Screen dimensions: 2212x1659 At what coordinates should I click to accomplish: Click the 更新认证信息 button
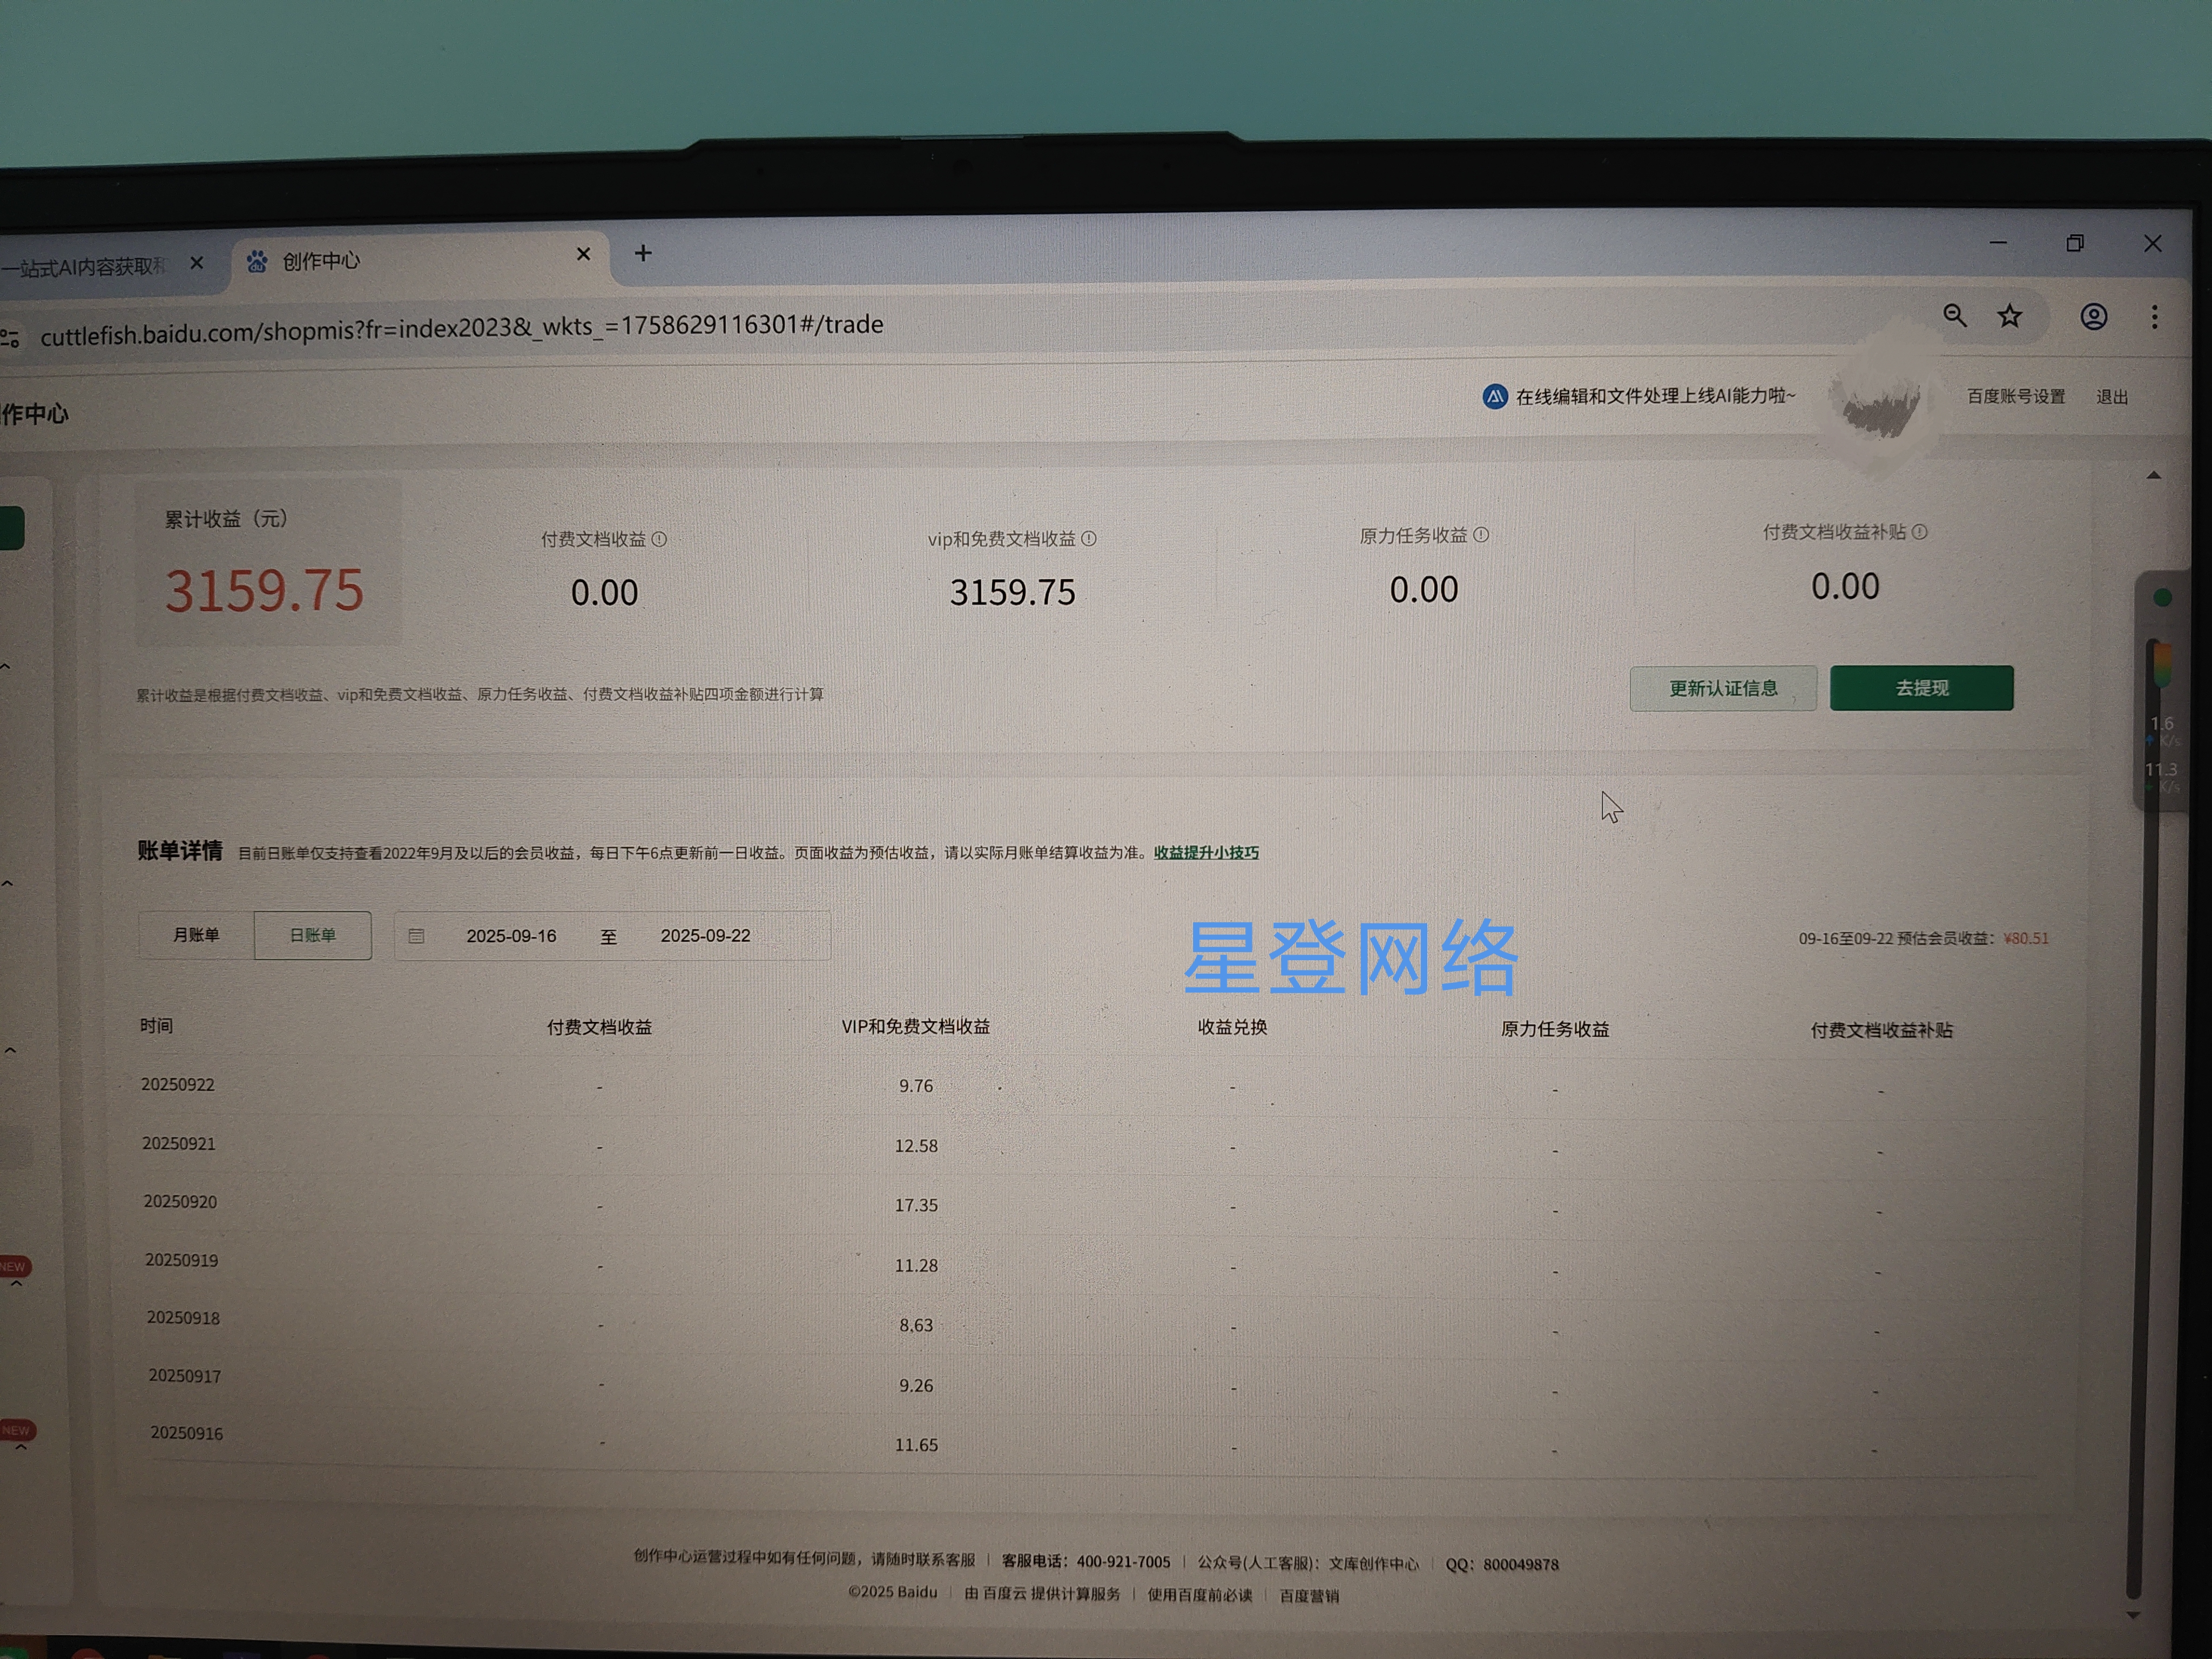[1722, 688]
